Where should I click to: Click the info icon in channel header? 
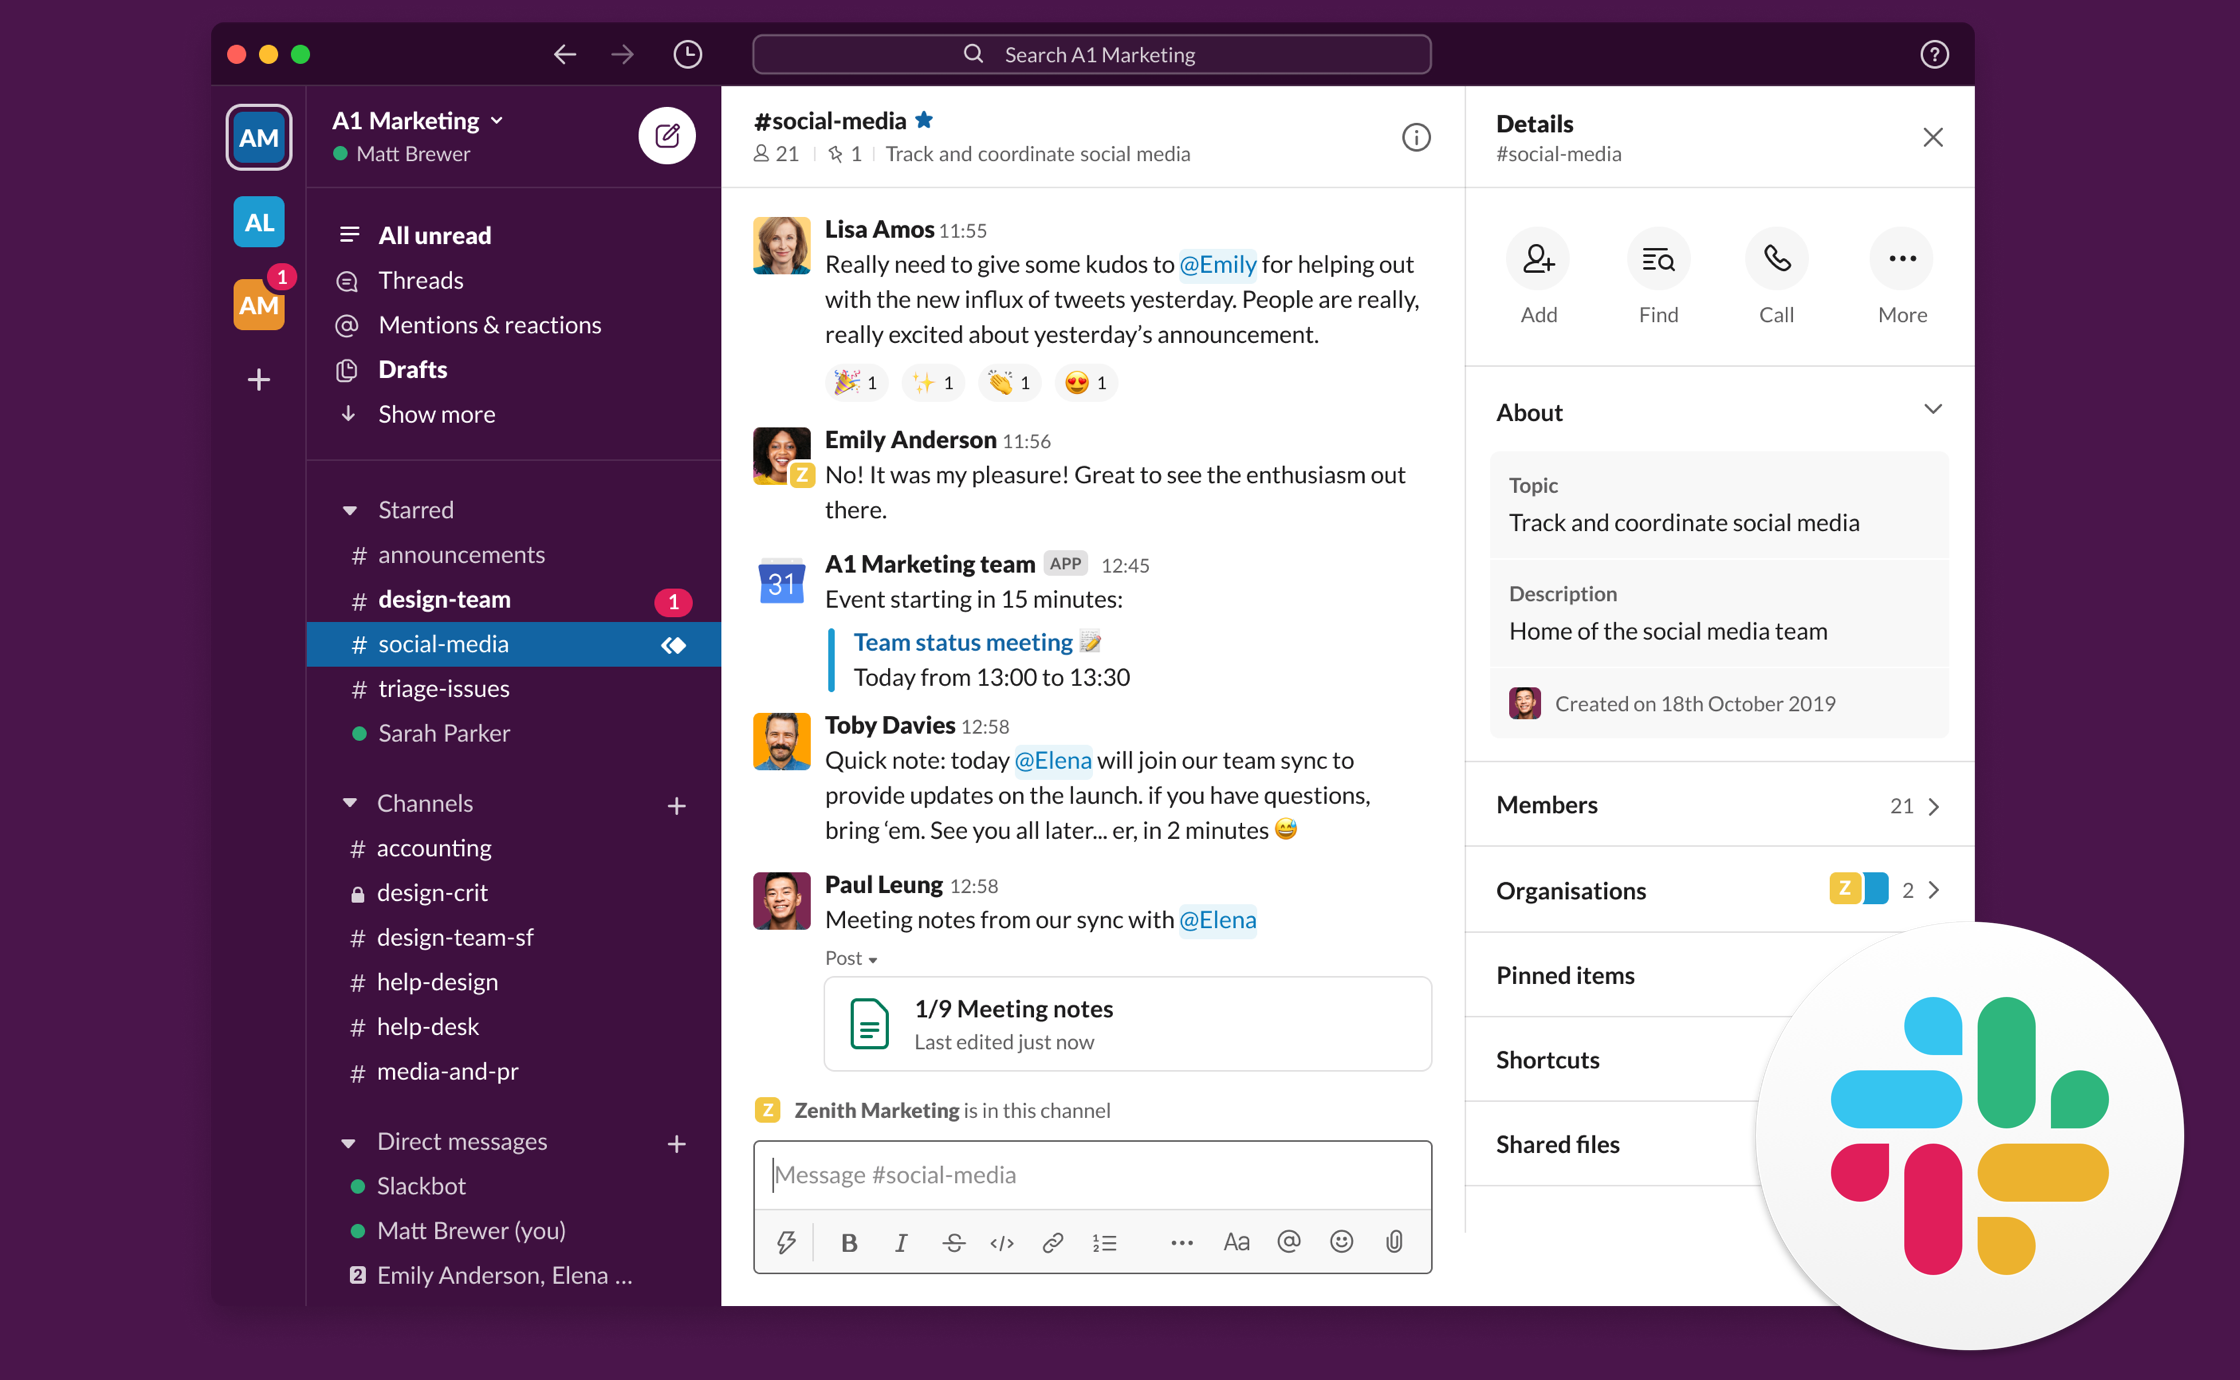(1416, 136)
